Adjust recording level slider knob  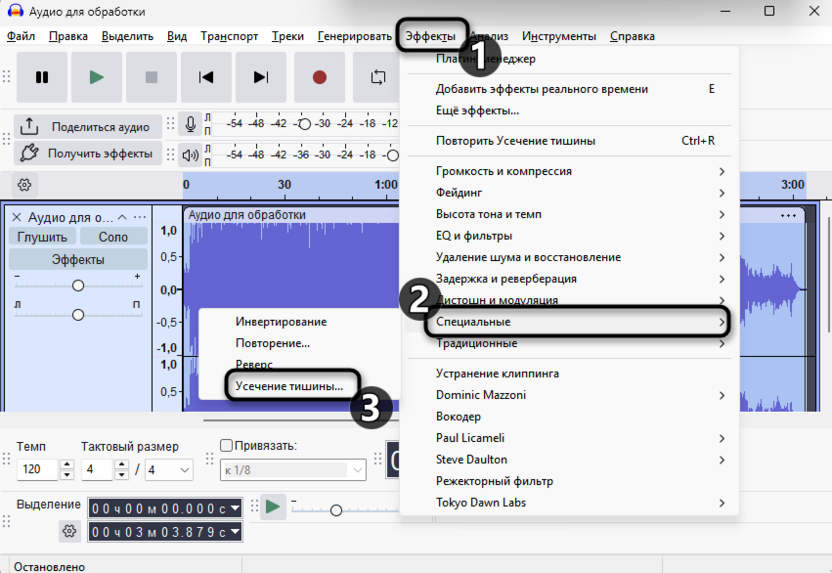(x=305, y=124)
